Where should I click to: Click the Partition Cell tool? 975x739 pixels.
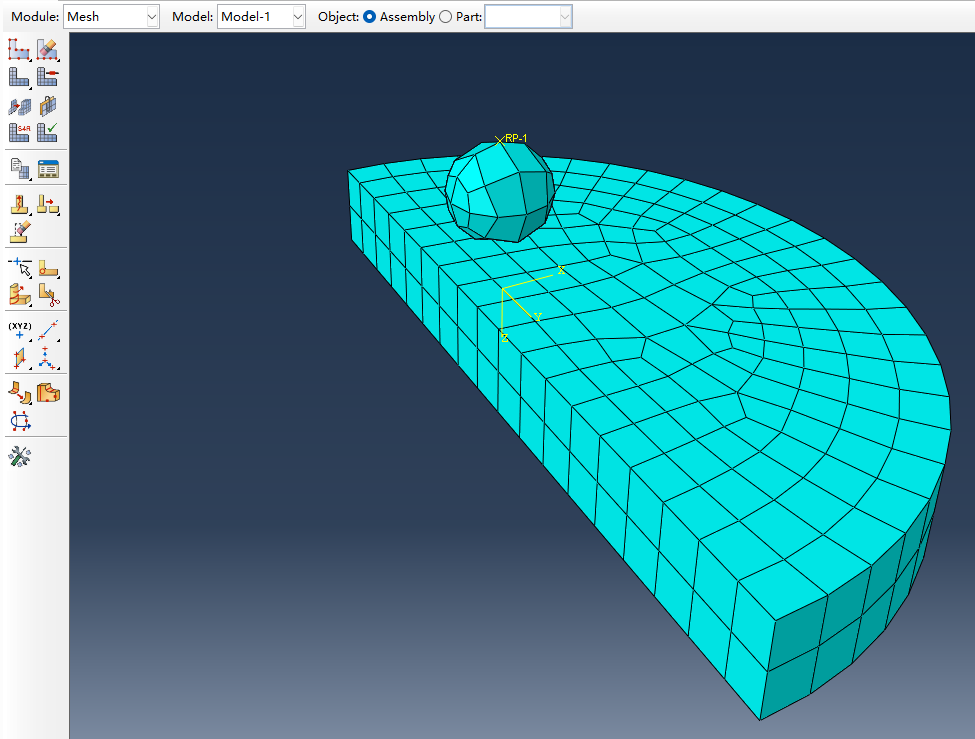pos(19,294)
